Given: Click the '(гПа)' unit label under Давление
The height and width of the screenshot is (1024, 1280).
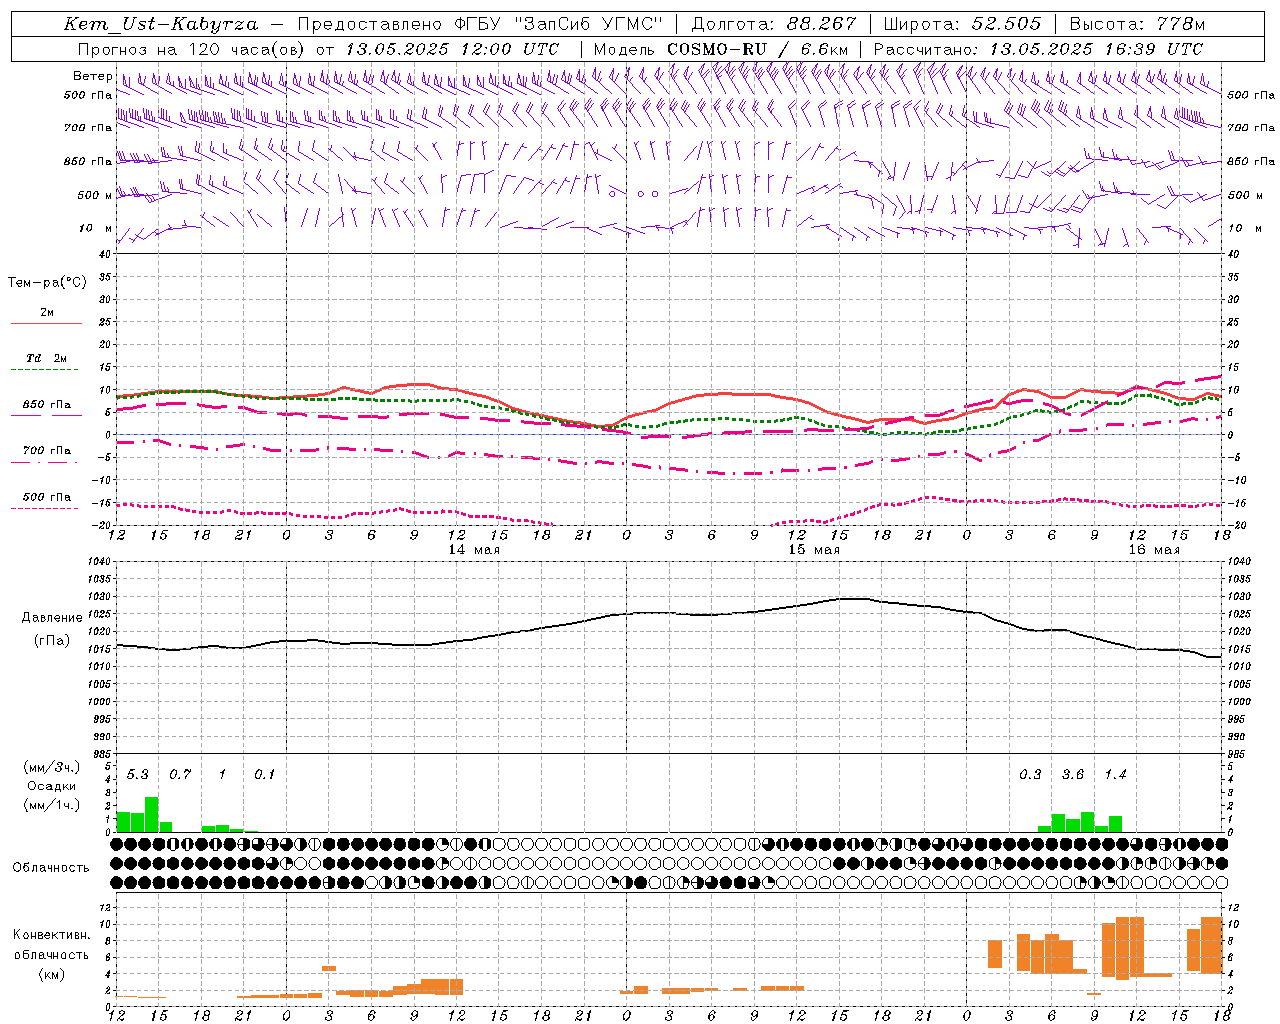Looking at the screenshot, I should 52,641.
